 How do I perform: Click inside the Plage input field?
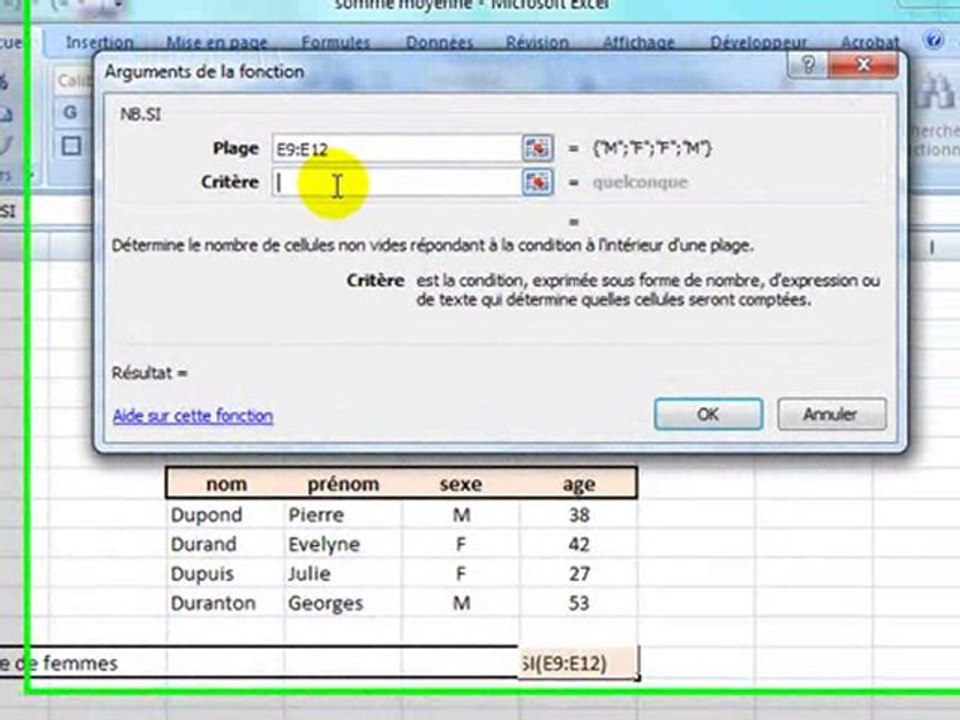396,149
